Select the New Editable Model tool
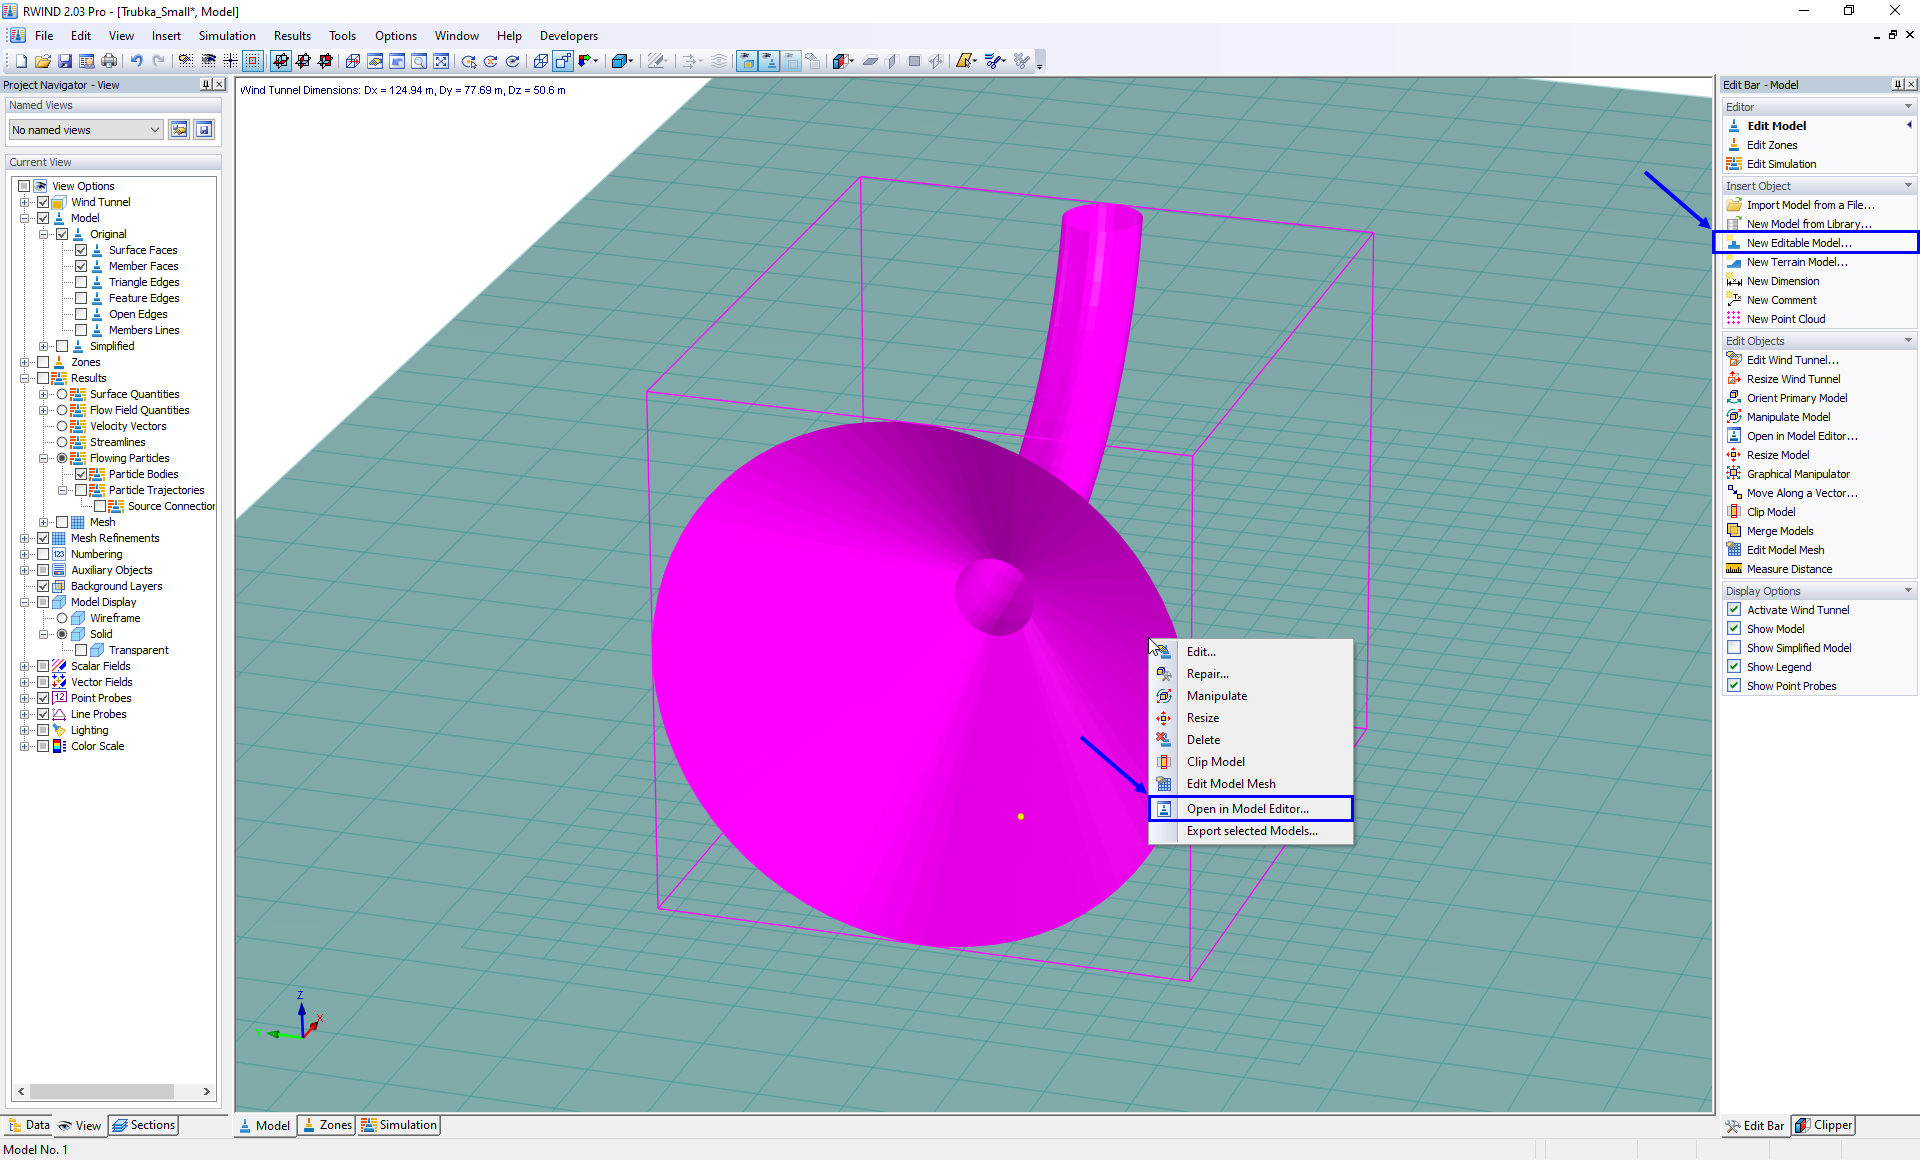The width and height of the screenshot is (1920, 1160). pos(1799,243)
